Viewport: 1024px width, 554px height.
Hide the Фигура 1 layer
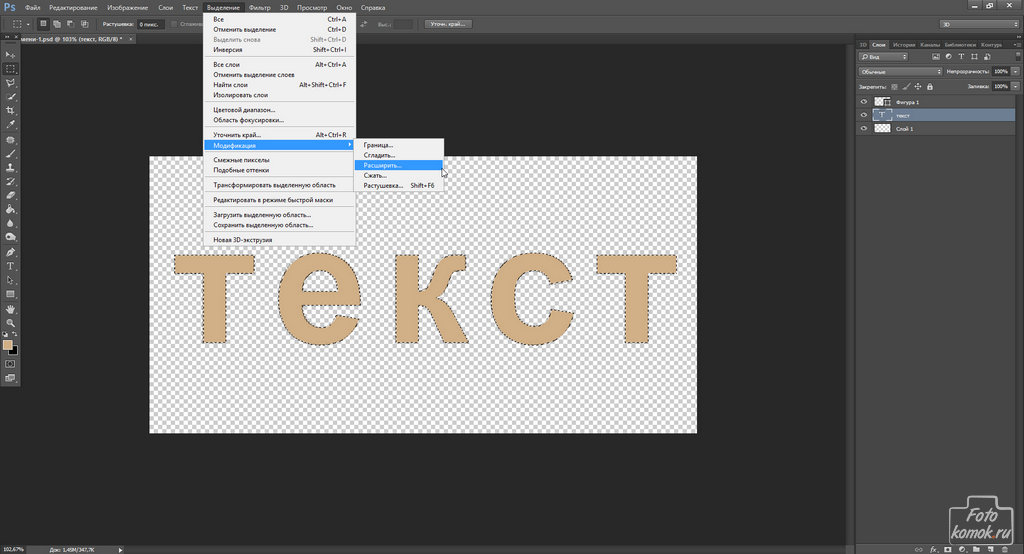click(x=864, y=102)
